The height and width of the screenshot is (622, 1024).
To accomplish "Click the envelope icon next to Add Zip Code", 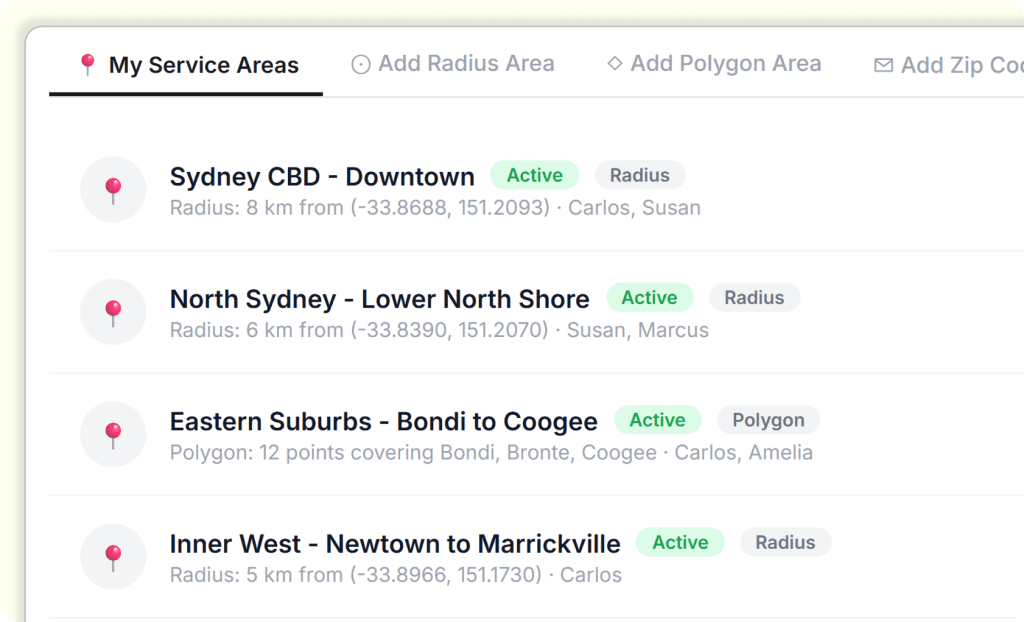I will 884,63.
